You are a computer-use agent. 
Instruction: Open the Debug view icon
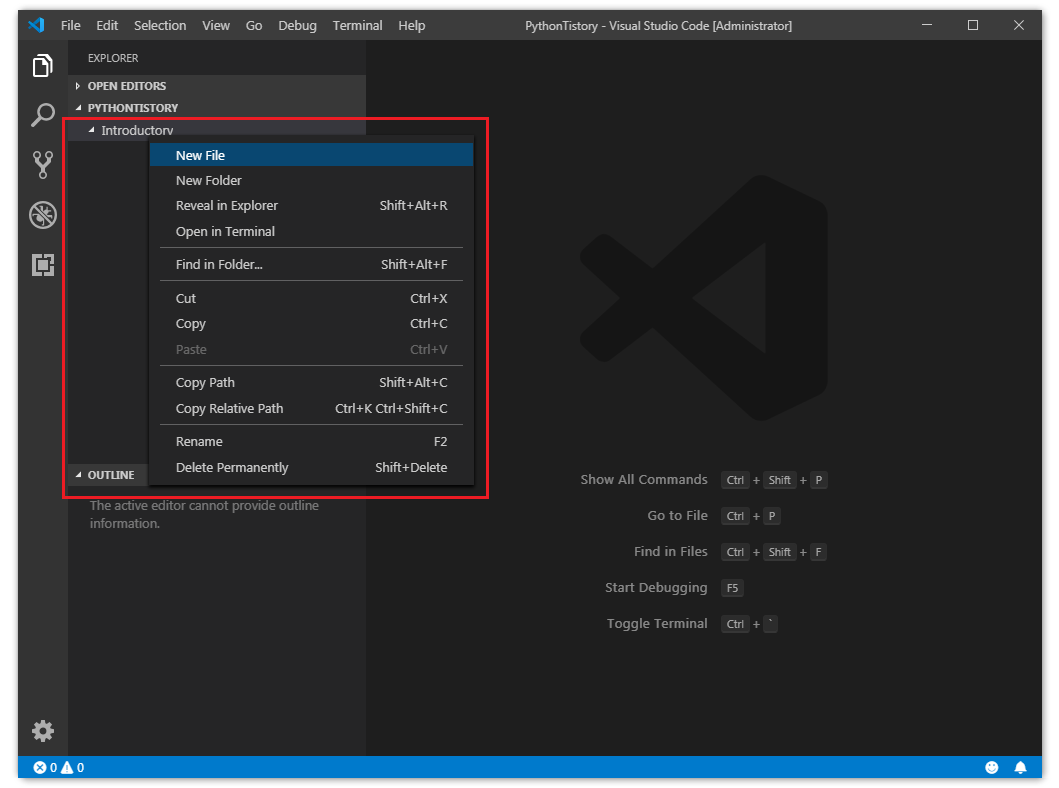(x=43, y=215)
